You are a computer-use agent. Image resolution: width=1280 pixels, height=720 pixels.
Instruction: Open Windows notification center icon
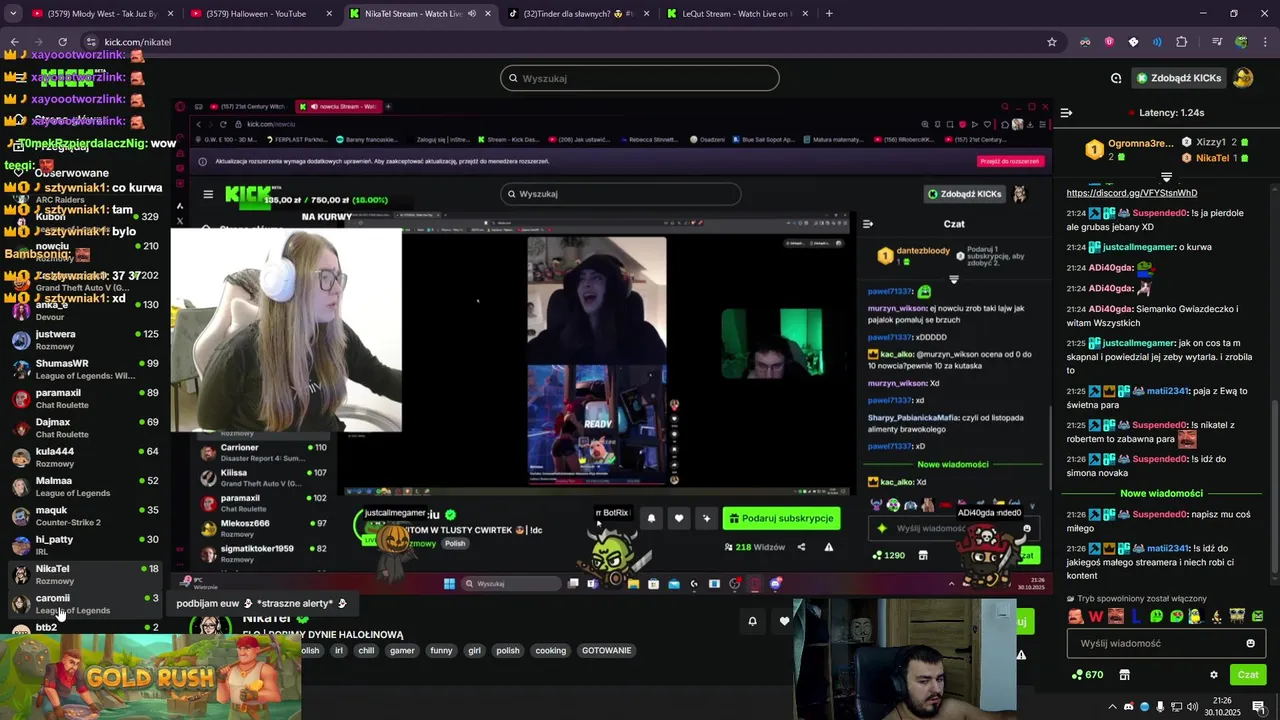point(1259,707)
